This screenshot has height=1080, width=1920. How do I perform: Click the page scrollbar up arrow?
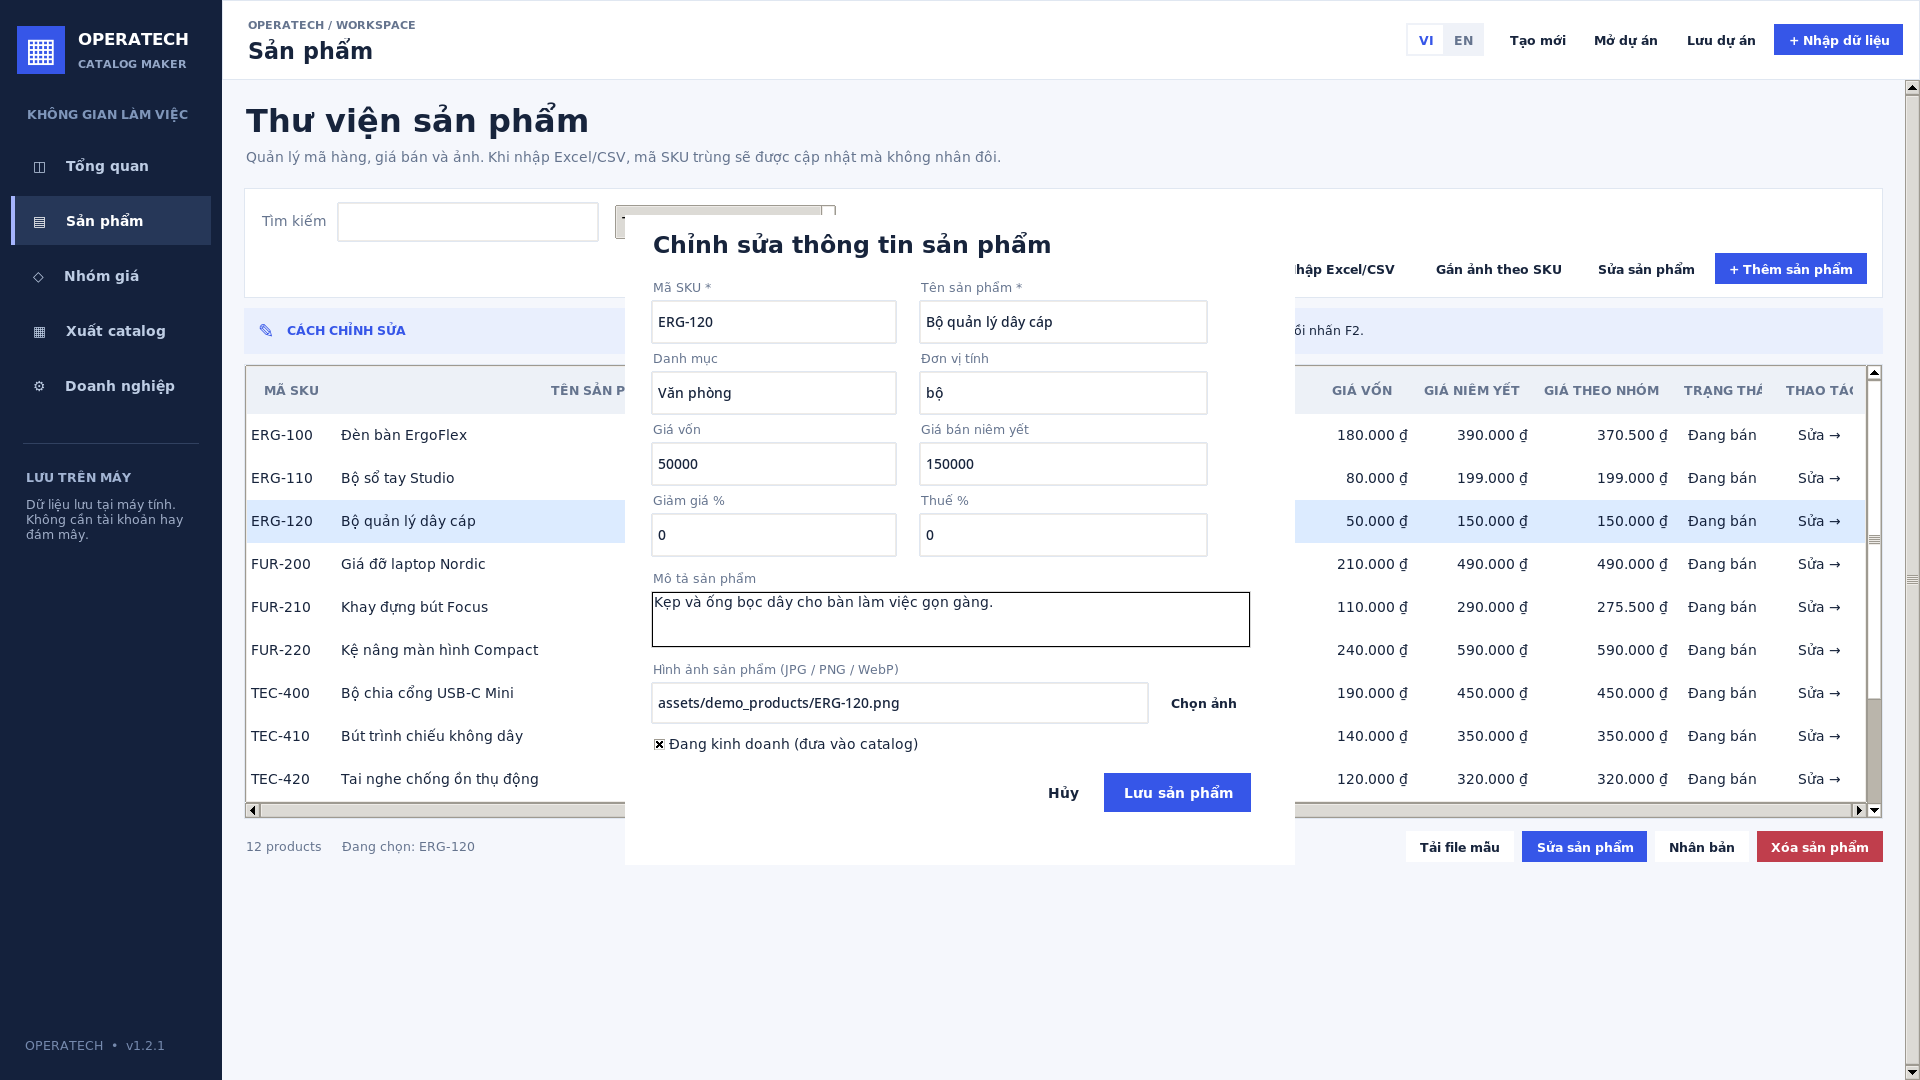click(1912, 88)
